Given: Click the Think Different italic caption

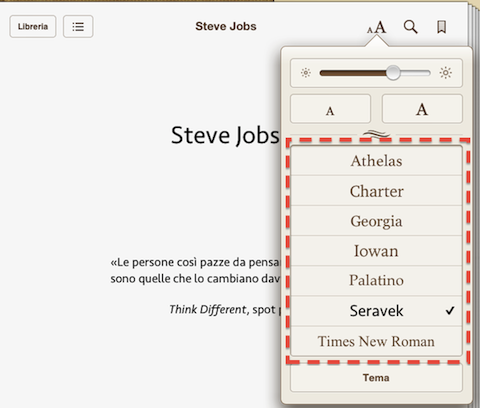Looking at the screenshot, I should point(208,310).
